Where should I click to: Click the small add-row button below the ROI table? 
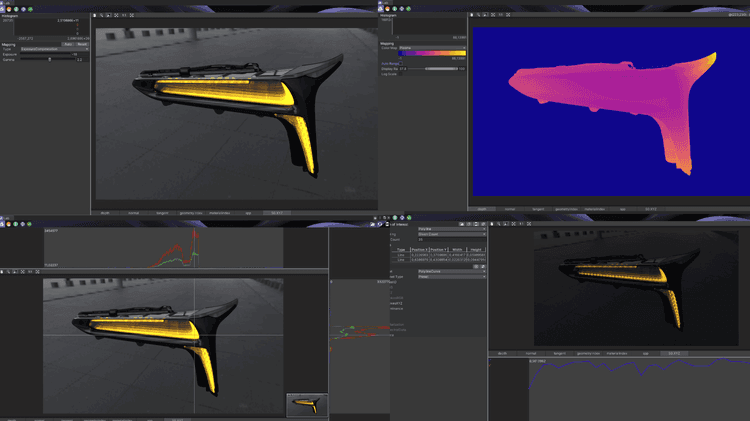476,266
